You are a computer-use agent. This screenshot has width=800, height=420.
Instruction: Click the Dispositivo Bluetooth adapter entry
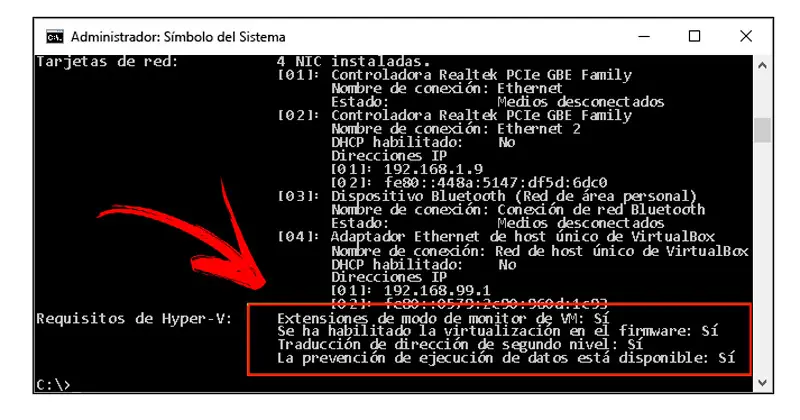click(514, 196)
